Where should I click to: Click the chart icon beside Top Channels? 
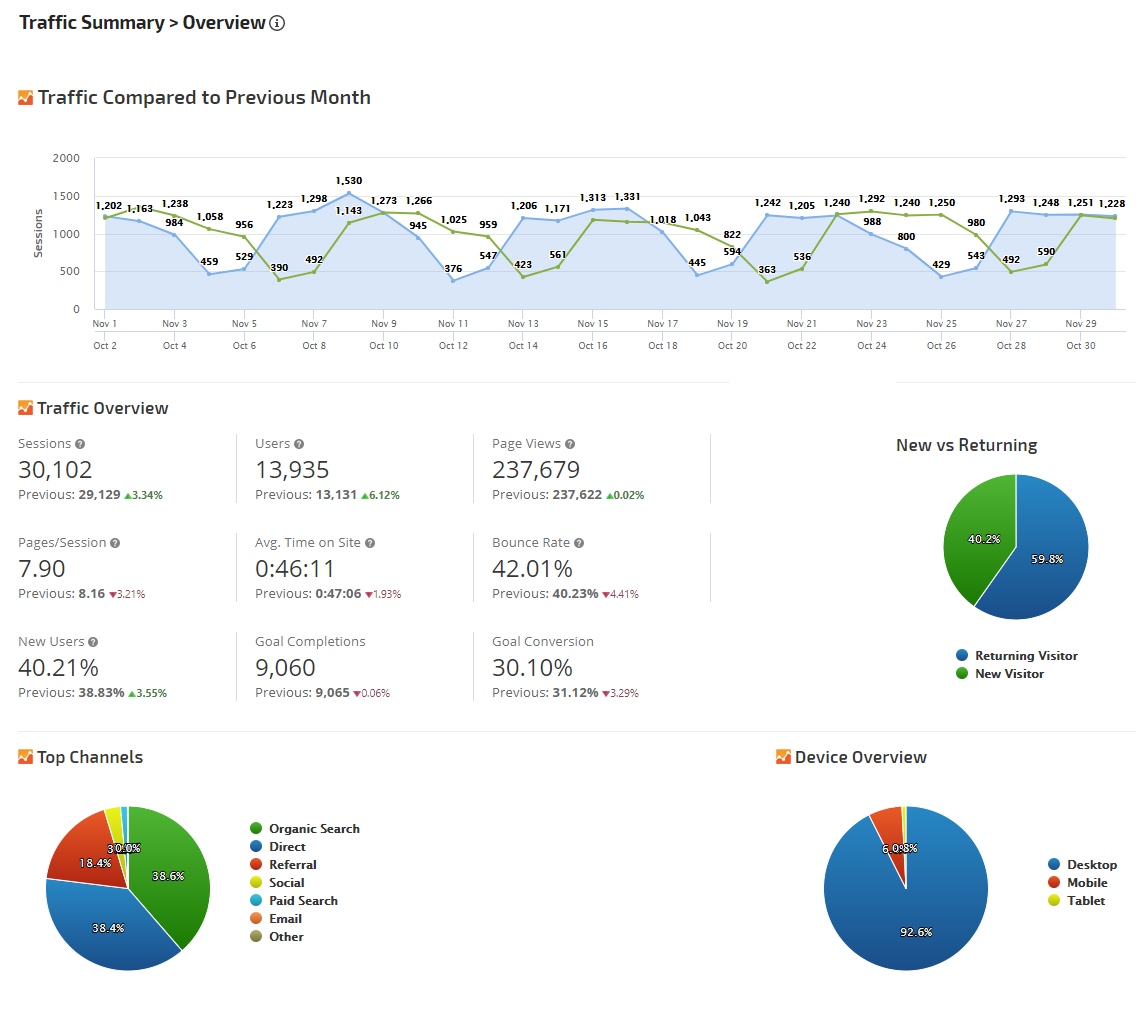tap(26, 757)
